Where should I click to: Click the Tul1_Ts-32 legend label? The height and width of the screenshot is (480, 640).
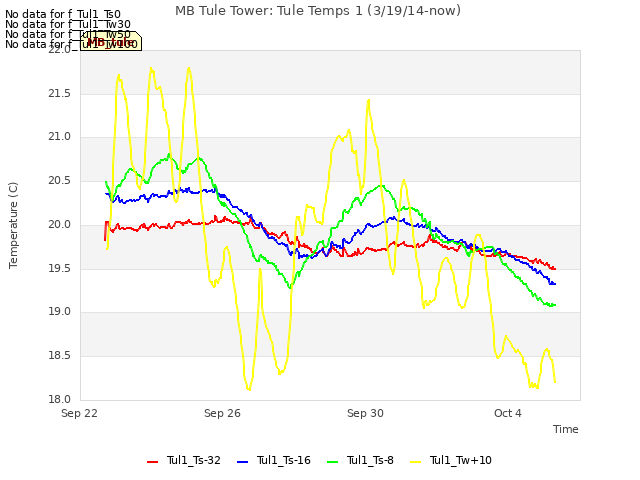coord(193,460)
